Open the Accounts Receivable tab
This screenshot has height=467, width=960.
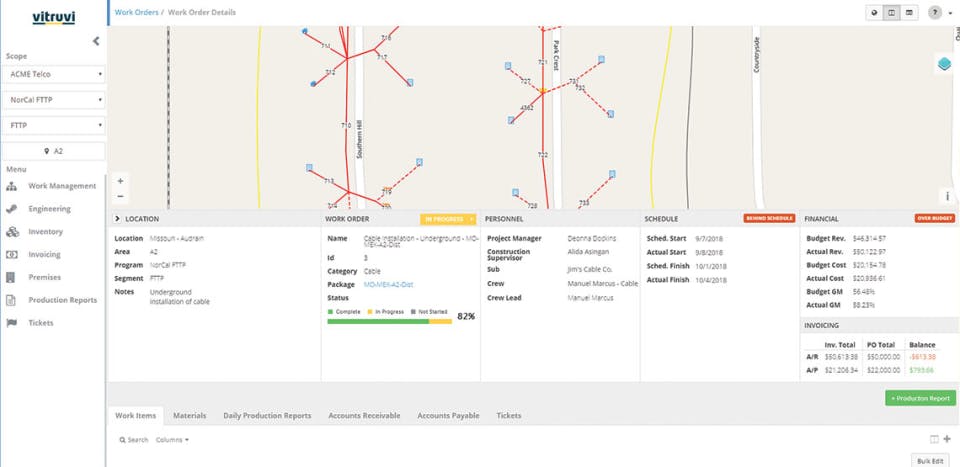[x=366, y=415]
